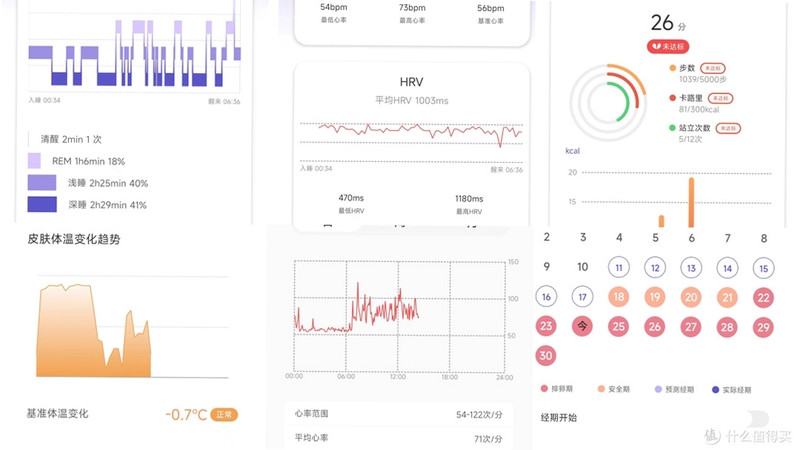Click the 56bpm baseline heart rate
The image size is (800, 450).
tap(491, 8)
